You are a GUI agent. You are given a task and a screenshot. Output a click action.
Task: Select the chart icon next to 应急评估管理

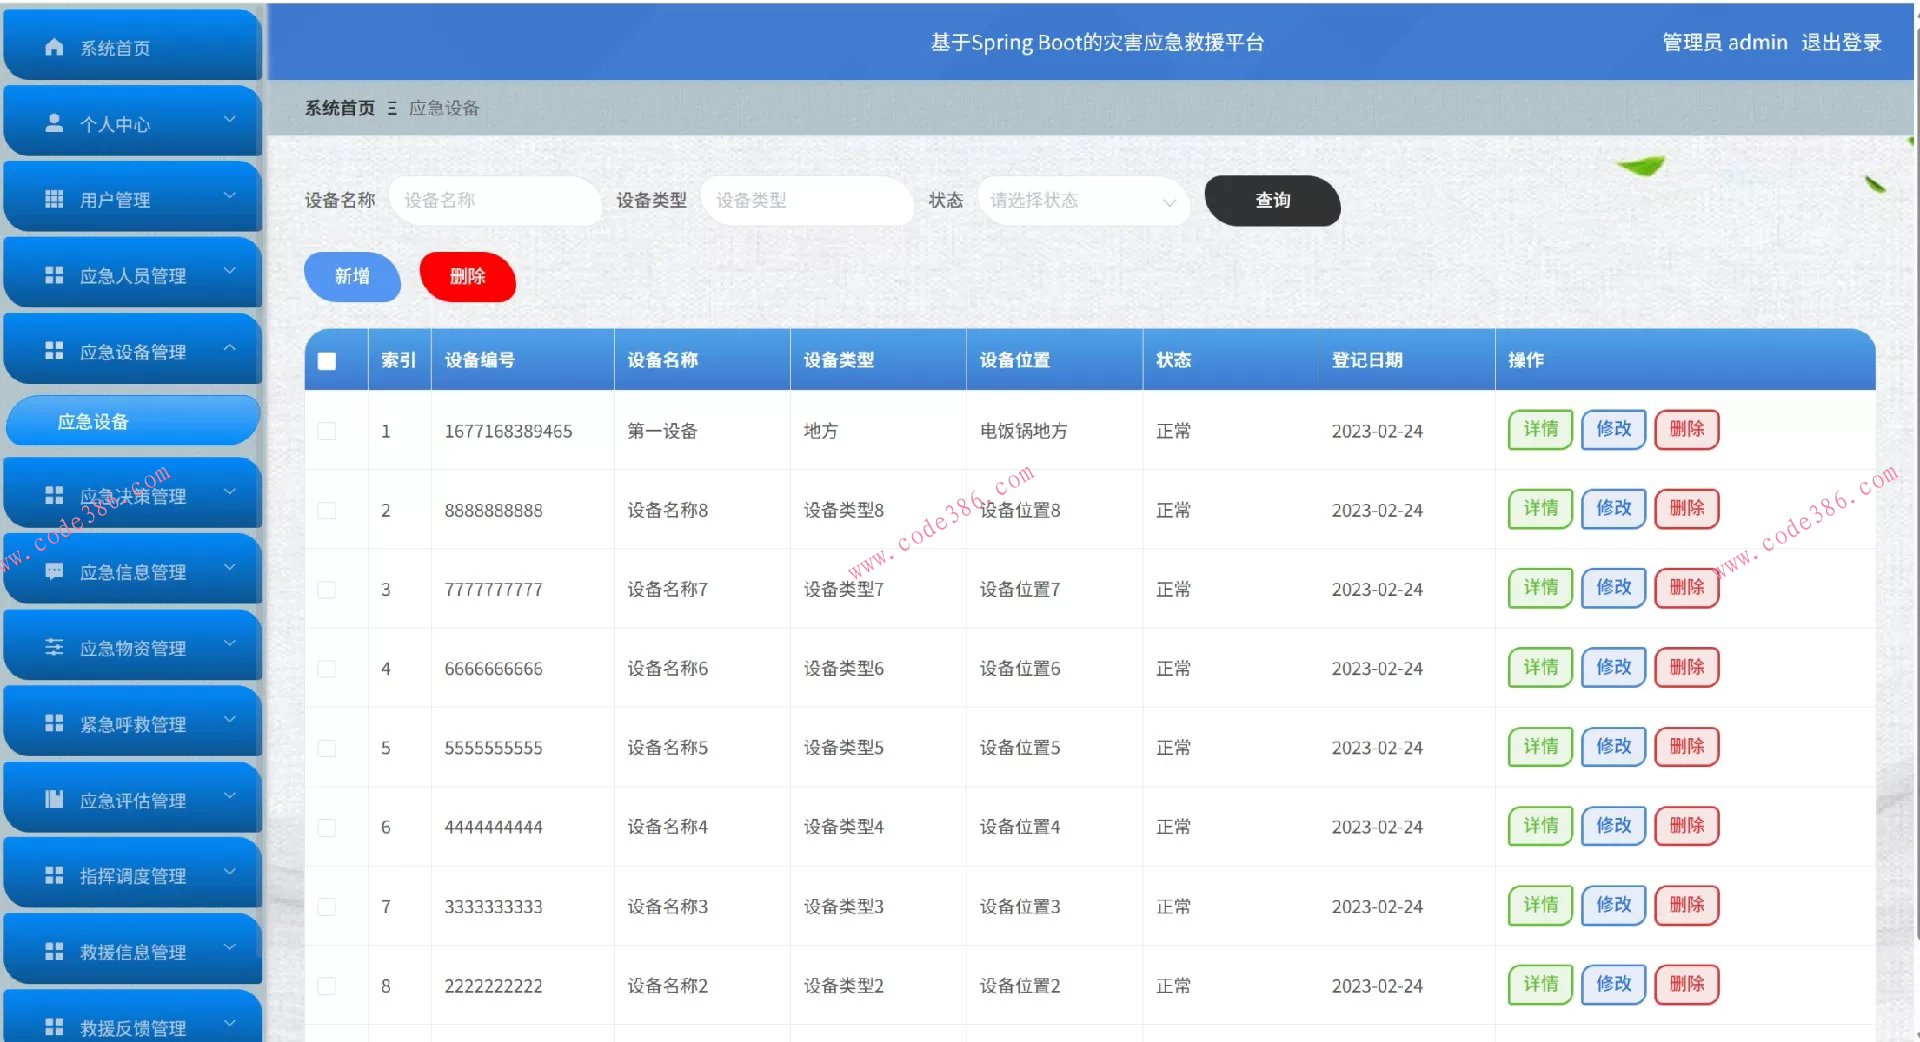coord(53,799)
